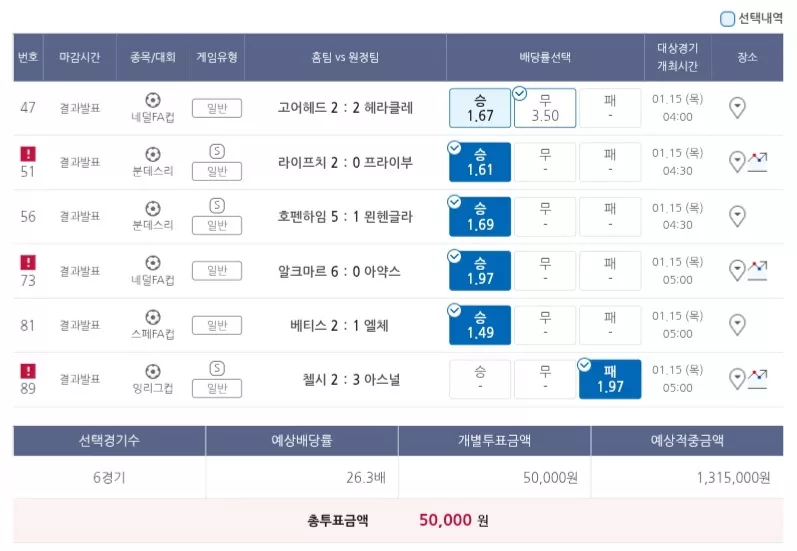The width and height of the screenshot is (797, 551).
Task: Open venue location pin for match 47
Action: coord(737,108)
